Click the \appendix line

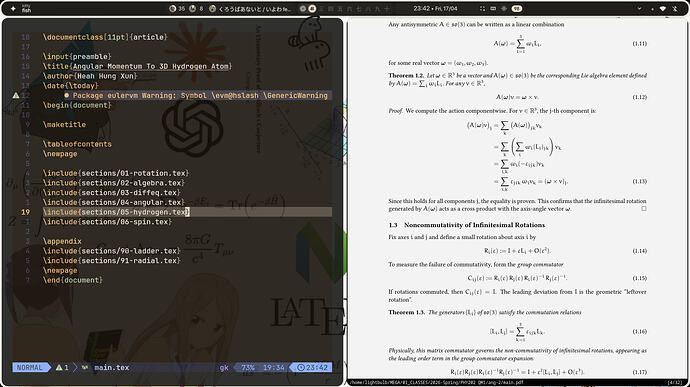62,241
